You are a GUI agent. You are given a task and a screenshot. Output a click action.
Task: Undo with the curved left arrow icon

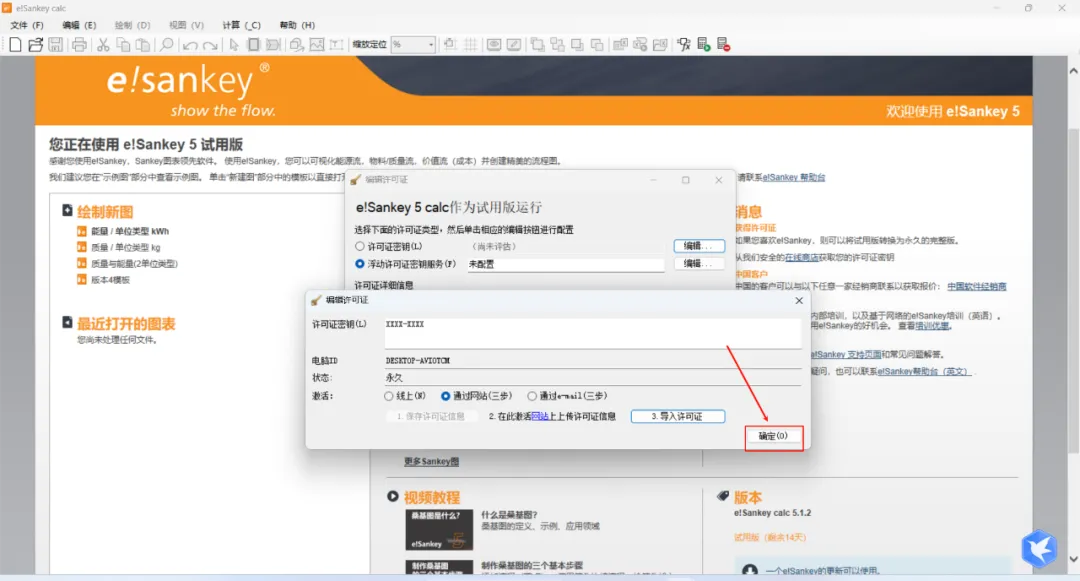point(190,45)
